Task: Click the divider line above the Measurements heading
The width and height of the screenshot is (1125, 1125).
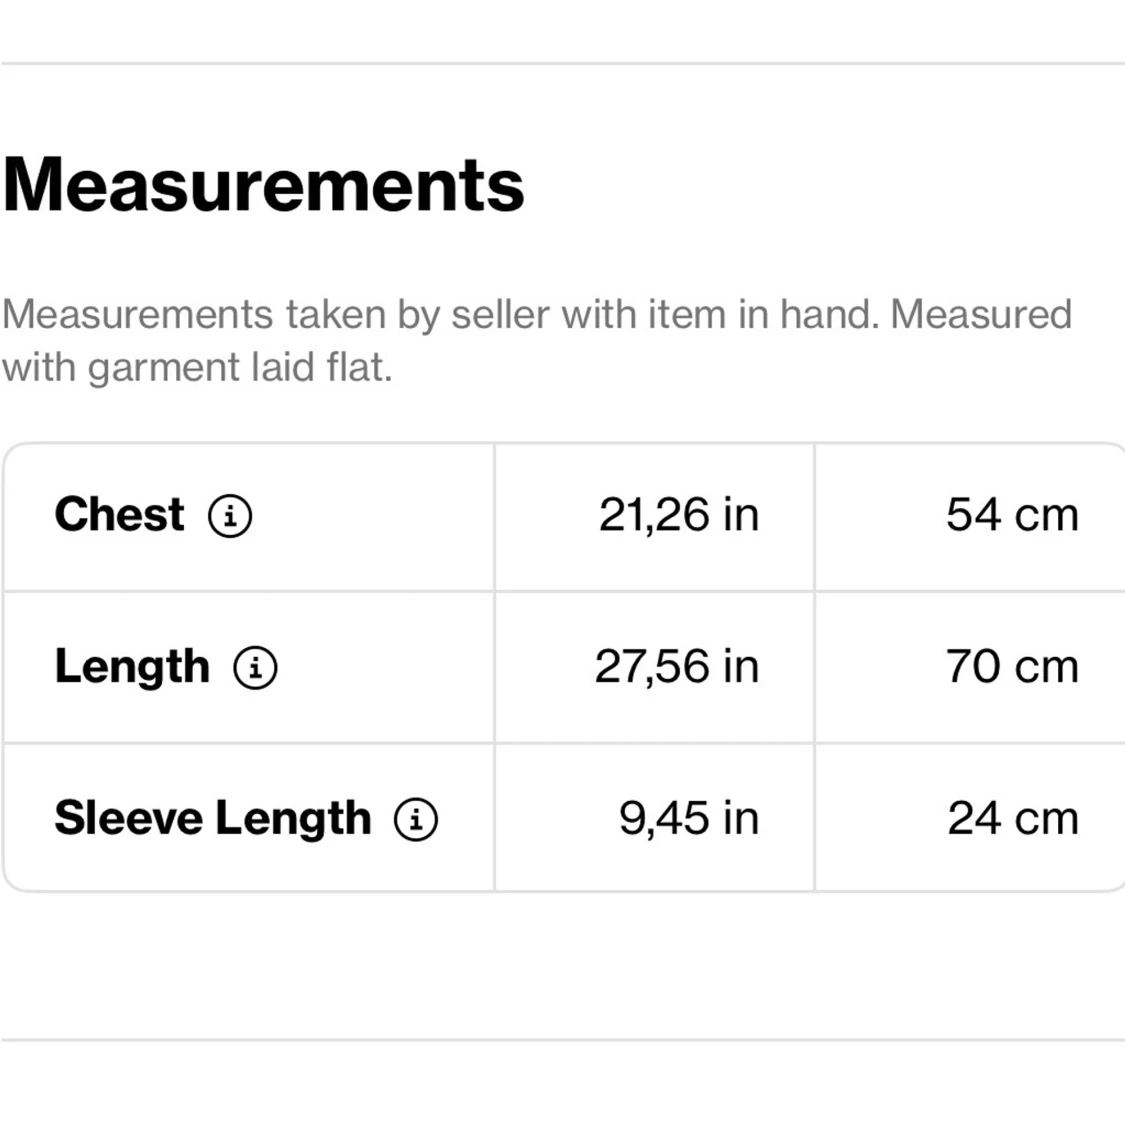Action: 562,64
